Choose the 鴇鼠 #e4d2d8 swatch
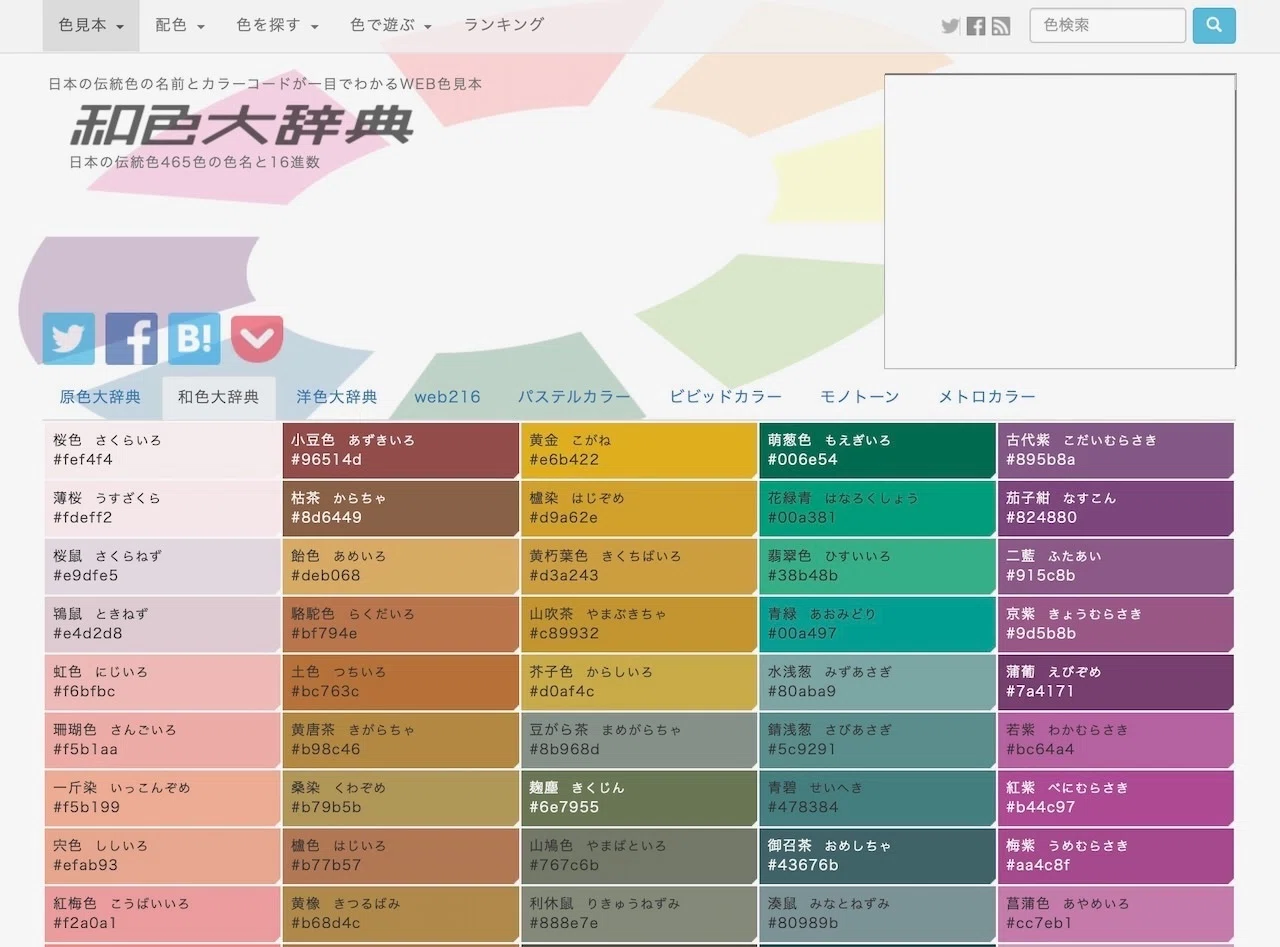Screen dimensions: 1280x947 (x=162, y=624)
